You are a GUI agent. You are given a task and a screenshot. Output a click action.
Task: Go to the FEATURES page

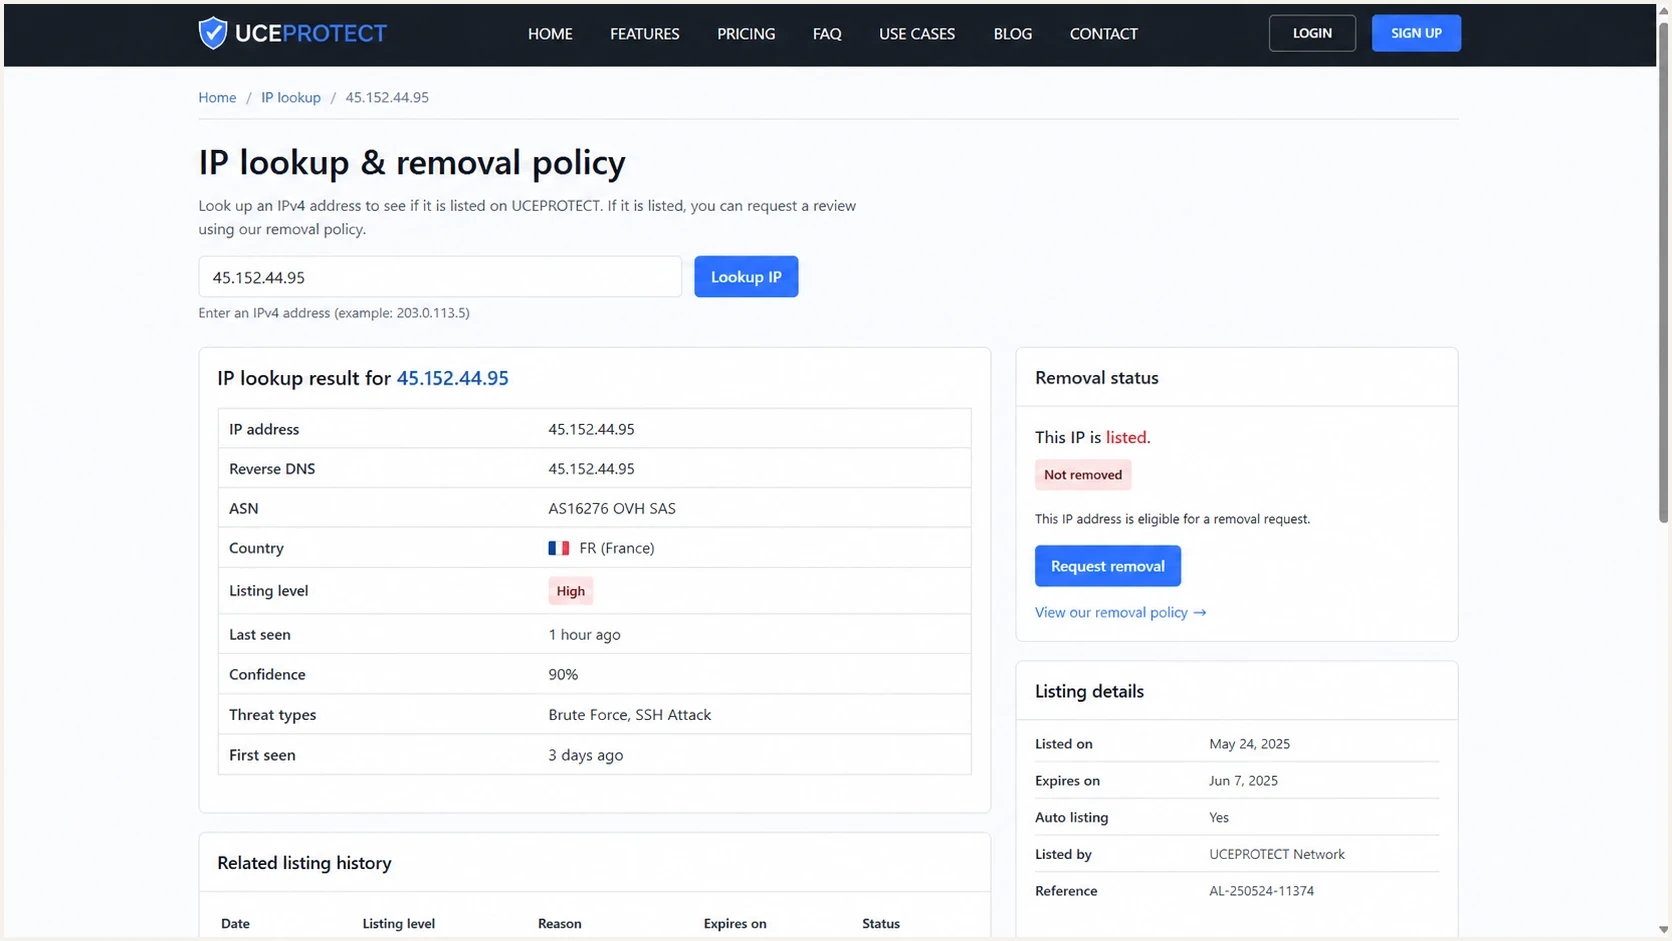(x=645, y=34)
